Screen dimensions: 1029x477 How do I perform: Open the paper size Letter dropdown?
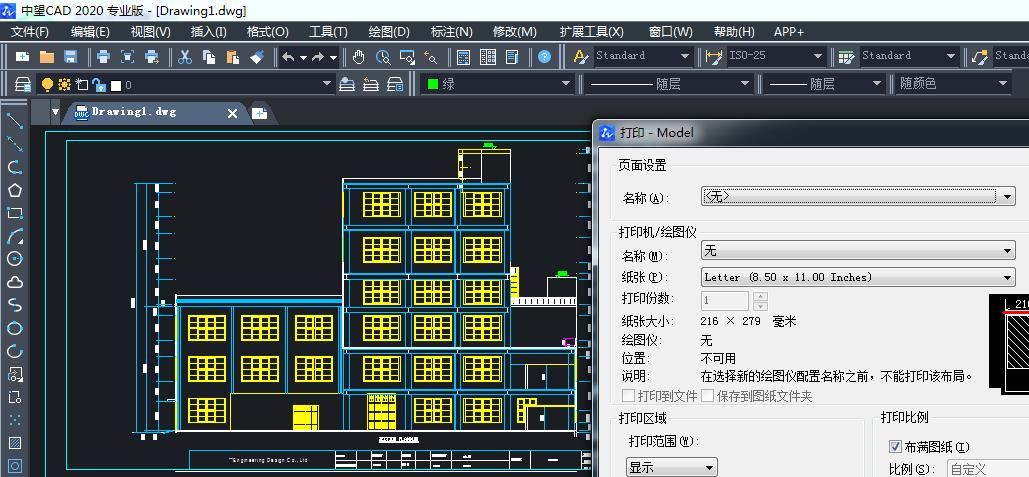pyautogui.click(x=1009, y=278)
